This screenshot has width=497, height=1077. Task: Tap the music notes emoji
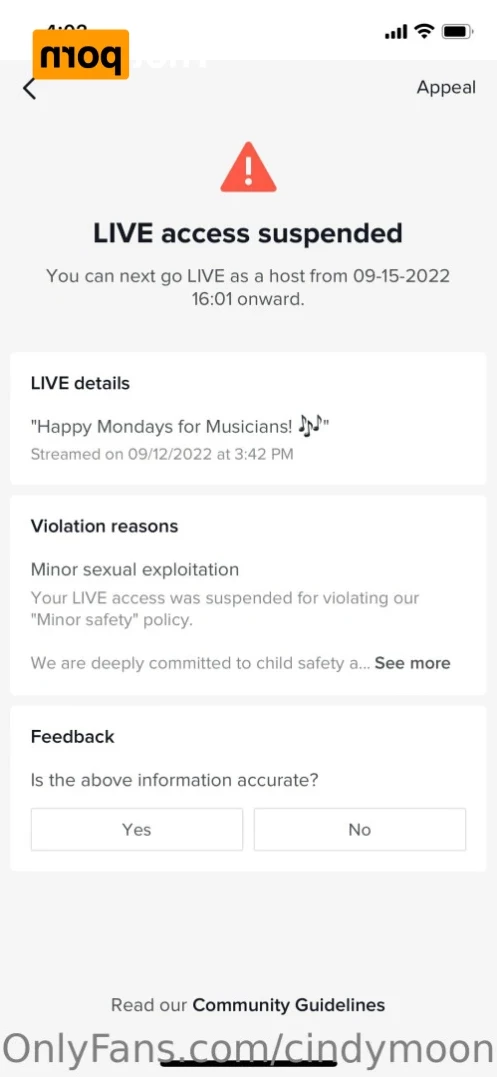(311, 426)
